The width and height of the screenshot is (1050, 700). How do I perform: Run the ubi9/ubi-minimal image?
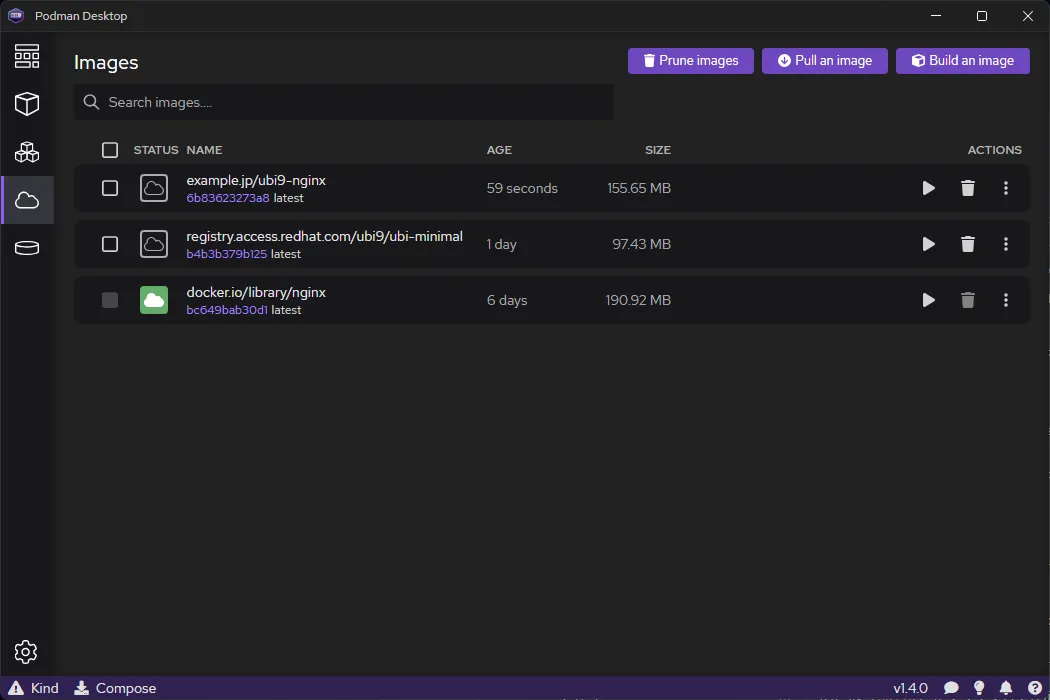tap(928, 244)
